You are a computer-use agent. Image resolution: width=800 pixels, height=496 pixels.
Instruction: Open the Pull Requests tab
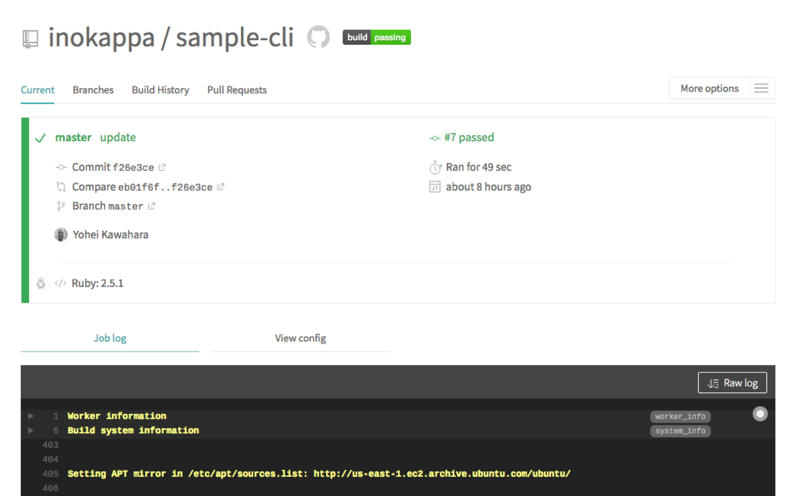point(237,90)
